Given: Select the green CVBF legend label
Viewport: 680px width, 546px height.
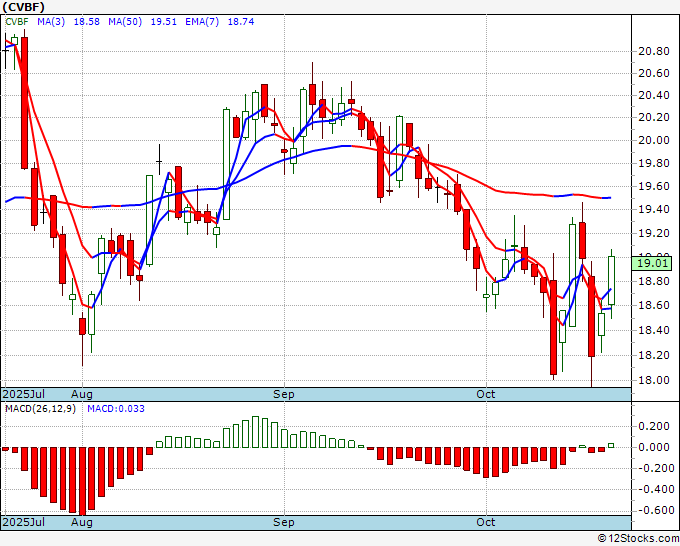Looking at the screenshot, I should pyautogui.click(x=17, y=22).
